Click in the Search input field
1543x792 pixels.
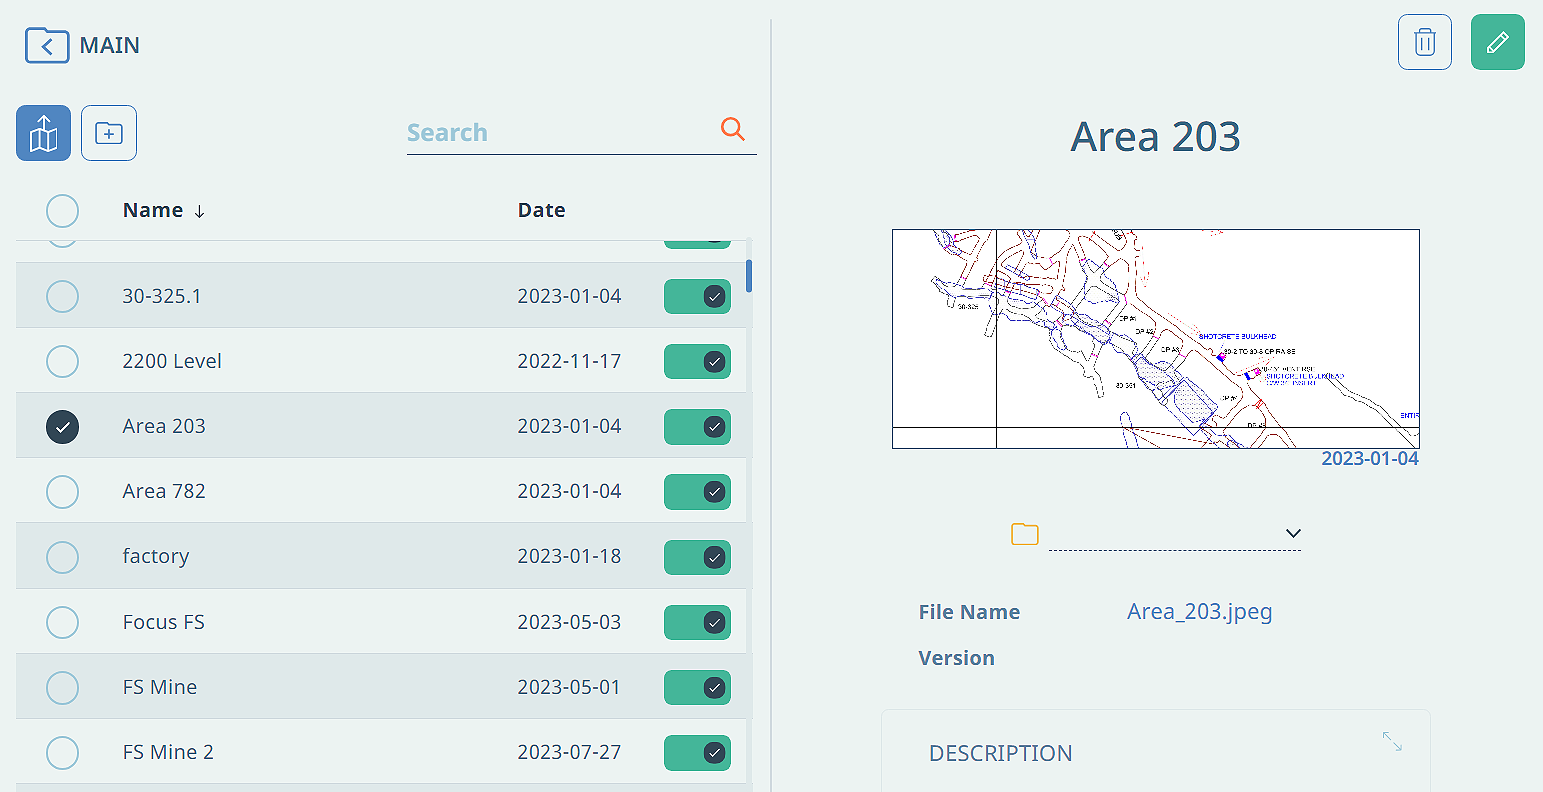tap(560, 133)
